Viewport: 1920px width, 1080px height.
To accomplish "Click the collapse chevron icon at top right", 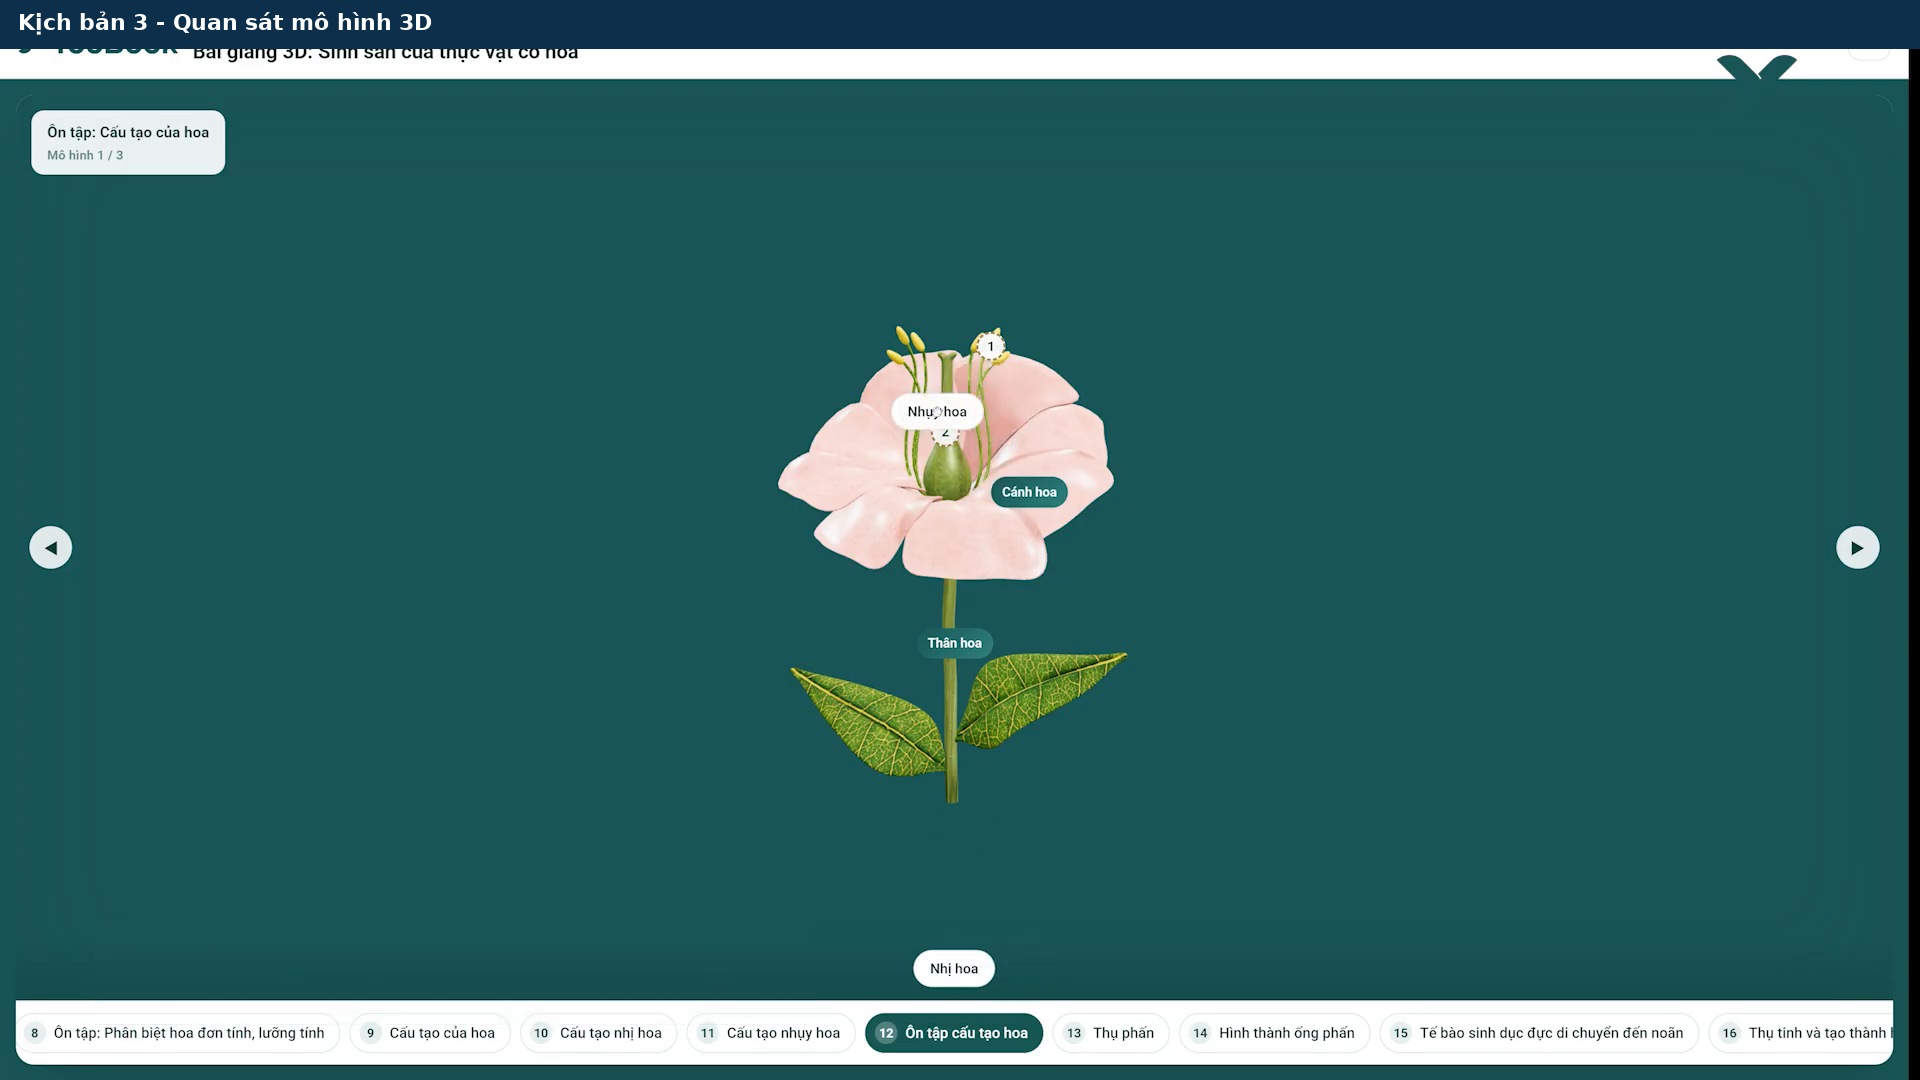I will (x=1756, y=68).
